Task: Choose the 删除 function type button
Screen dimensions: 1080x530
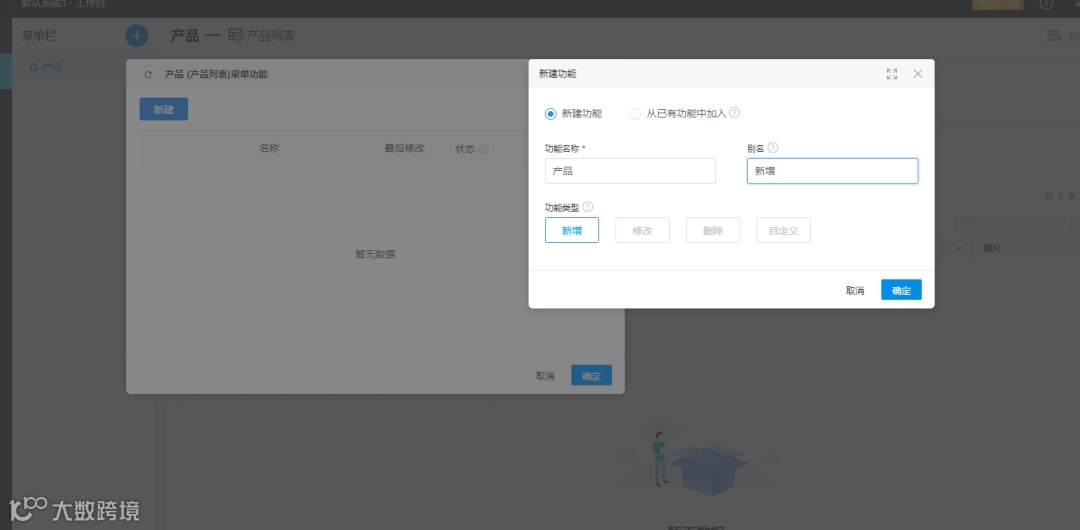Action: click(x=713, y=230)
